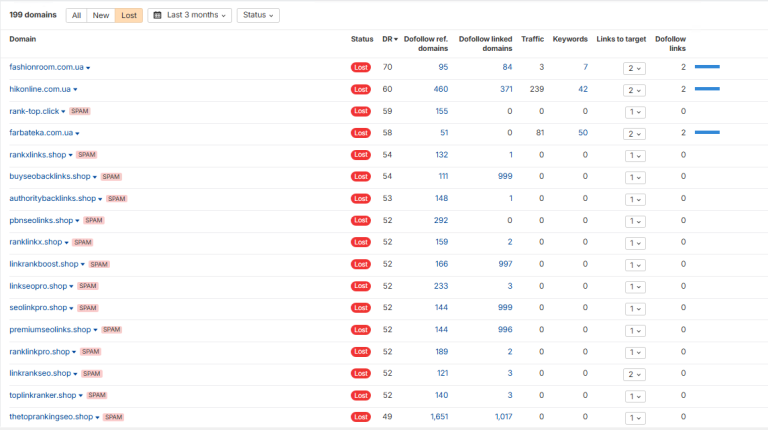Open toplinkranker.shop domain link
Screen dimensions: 768x430
pos(43,395)
